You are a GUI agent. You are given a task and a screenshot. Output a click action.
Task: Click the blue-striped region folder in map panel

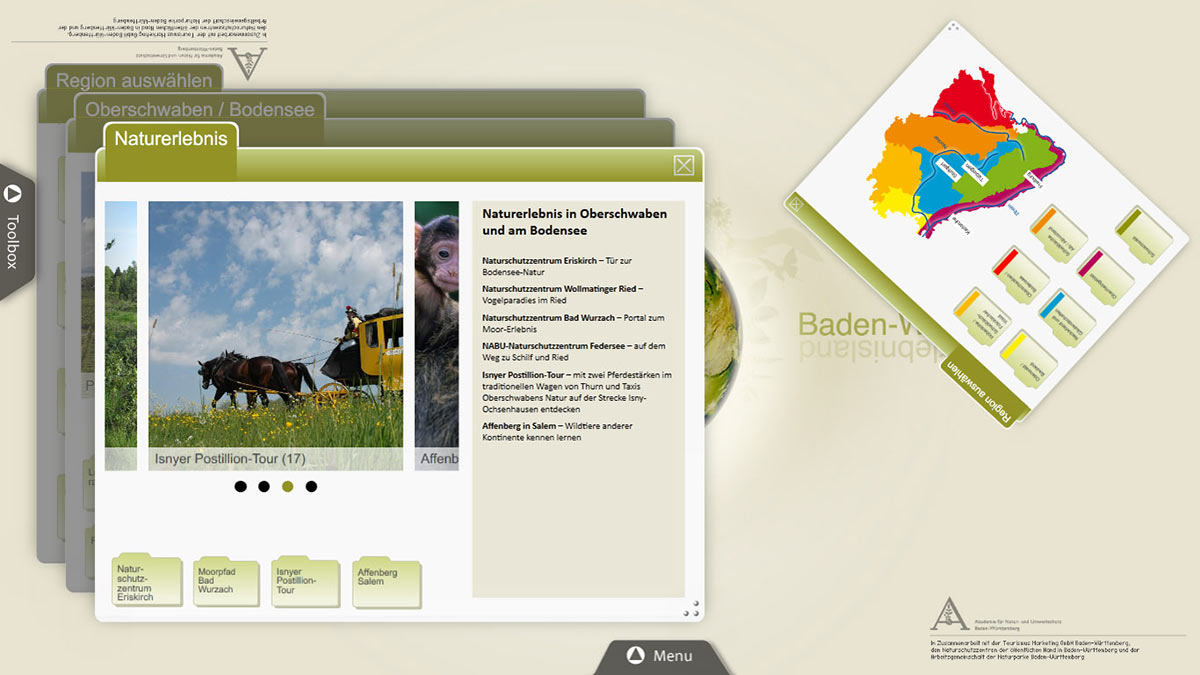tap(1065, 317)
